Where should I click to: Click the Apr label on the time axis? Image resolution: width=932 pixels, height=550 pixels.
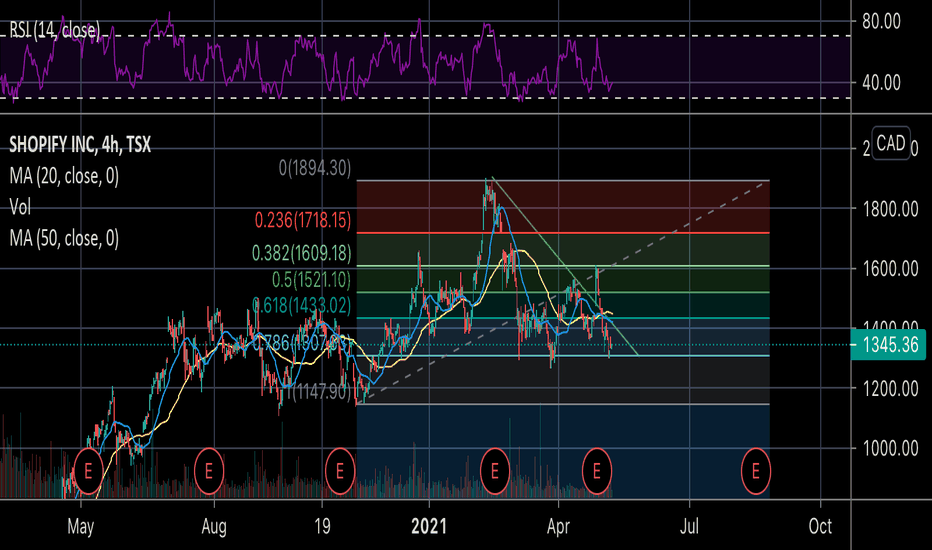coord(558,527)
